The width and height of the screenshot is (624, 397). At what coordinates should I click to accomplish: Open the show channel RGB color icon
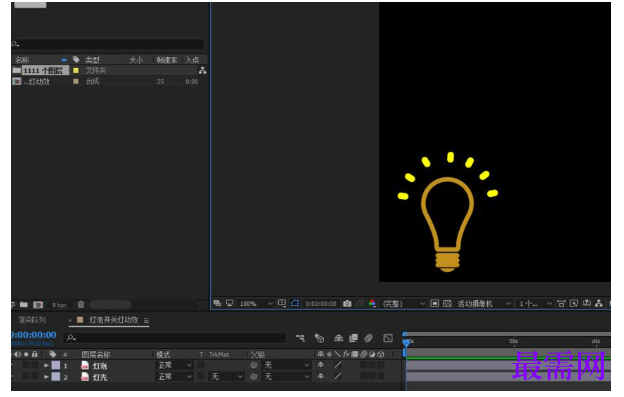[x=372, y=304]
